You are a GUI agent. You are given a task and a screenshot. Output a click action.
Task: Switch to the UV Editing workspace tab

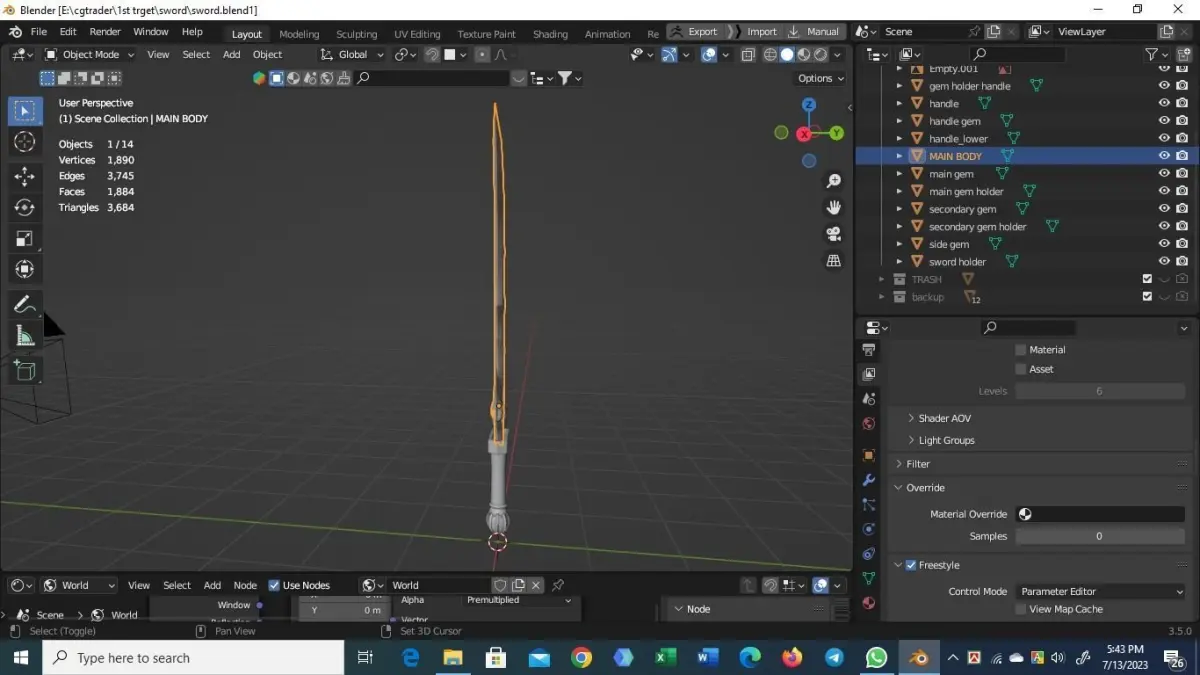point(417,33)
